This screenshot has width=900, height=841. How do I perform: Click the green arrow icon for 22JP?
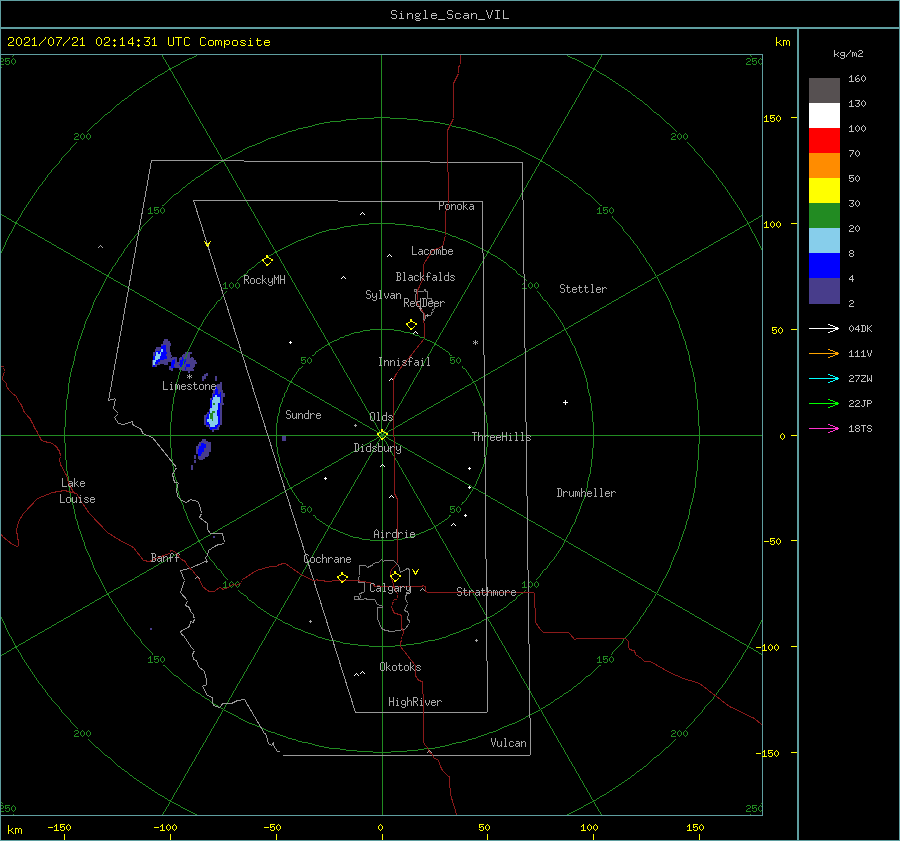pos(824,403)
